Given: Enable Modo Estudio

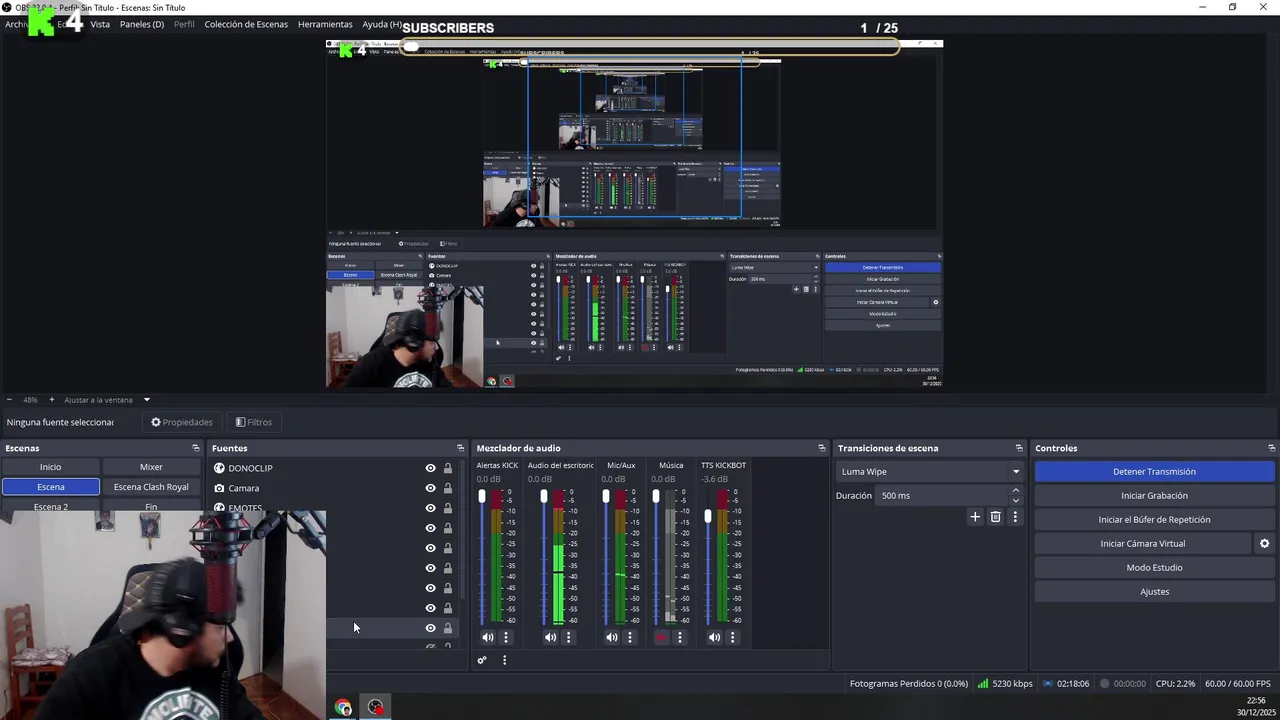Looking at the screenshot, I should pos(1154,568).
